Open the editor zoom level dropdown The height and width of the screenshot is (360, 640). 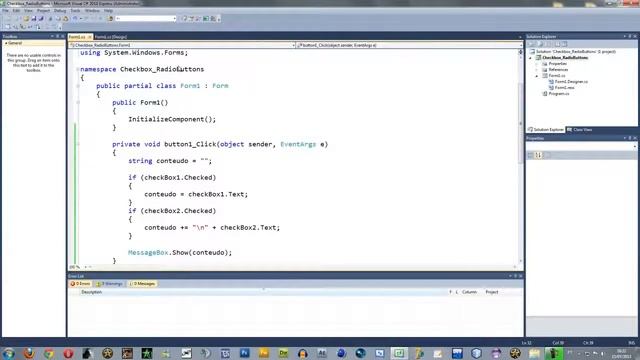pos(86,267)
